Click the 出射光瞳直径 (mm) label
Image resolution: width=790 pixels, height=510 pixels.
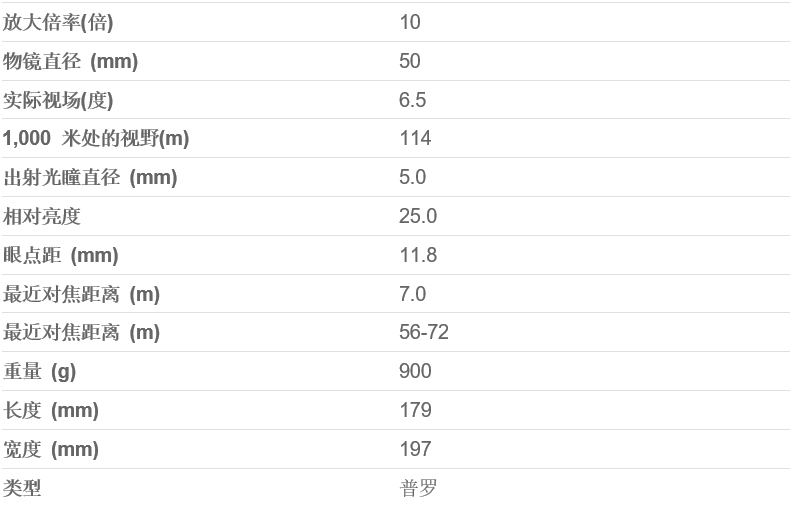point(90,178)
